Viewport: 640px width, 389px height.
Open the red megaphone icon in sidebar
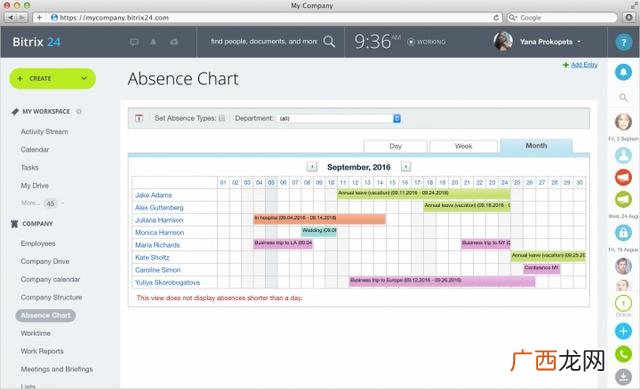[x=623, y=177]
